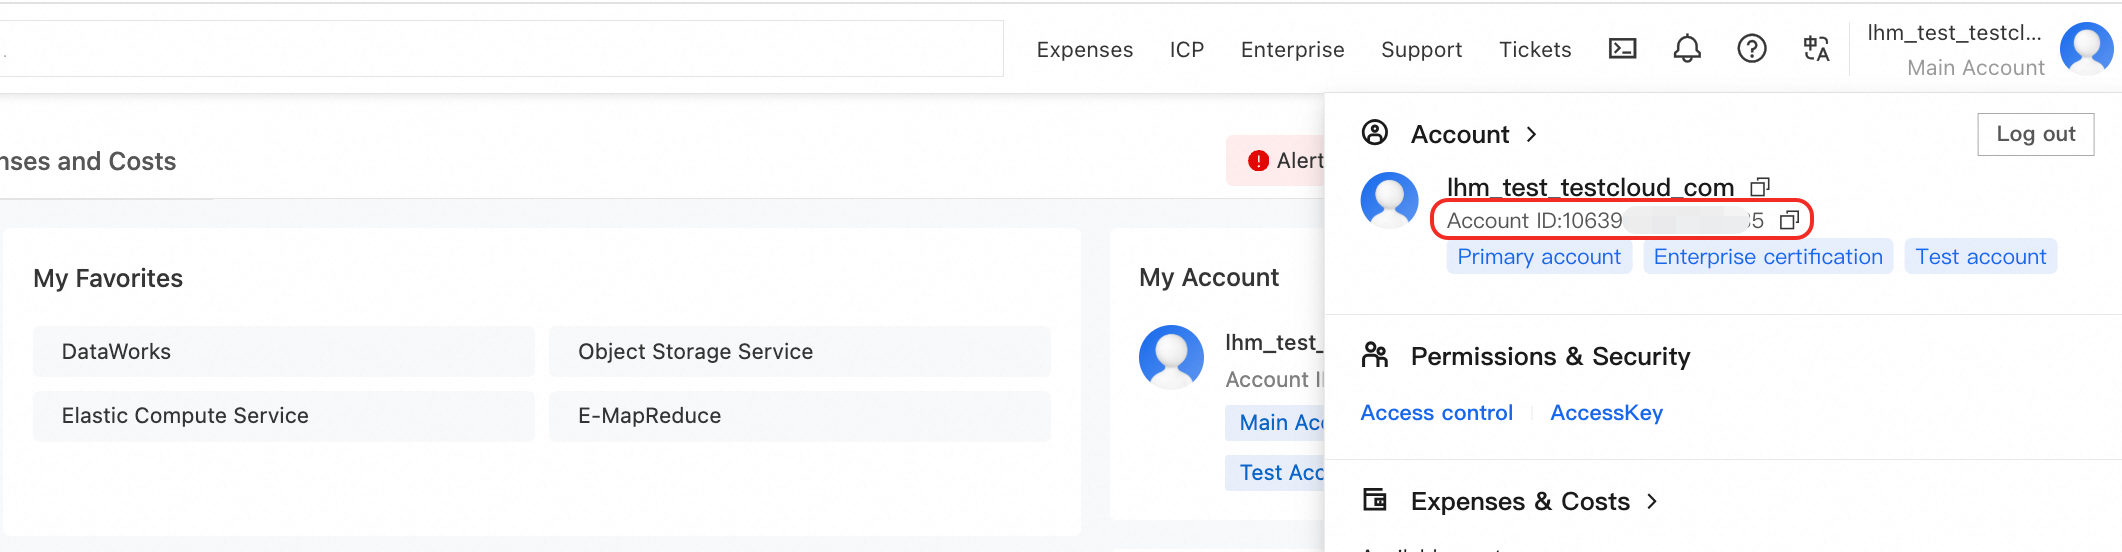Open DataWorks from My Favorites
The height and width of the screenshot is (552, 2122).
tap(284, 351)
